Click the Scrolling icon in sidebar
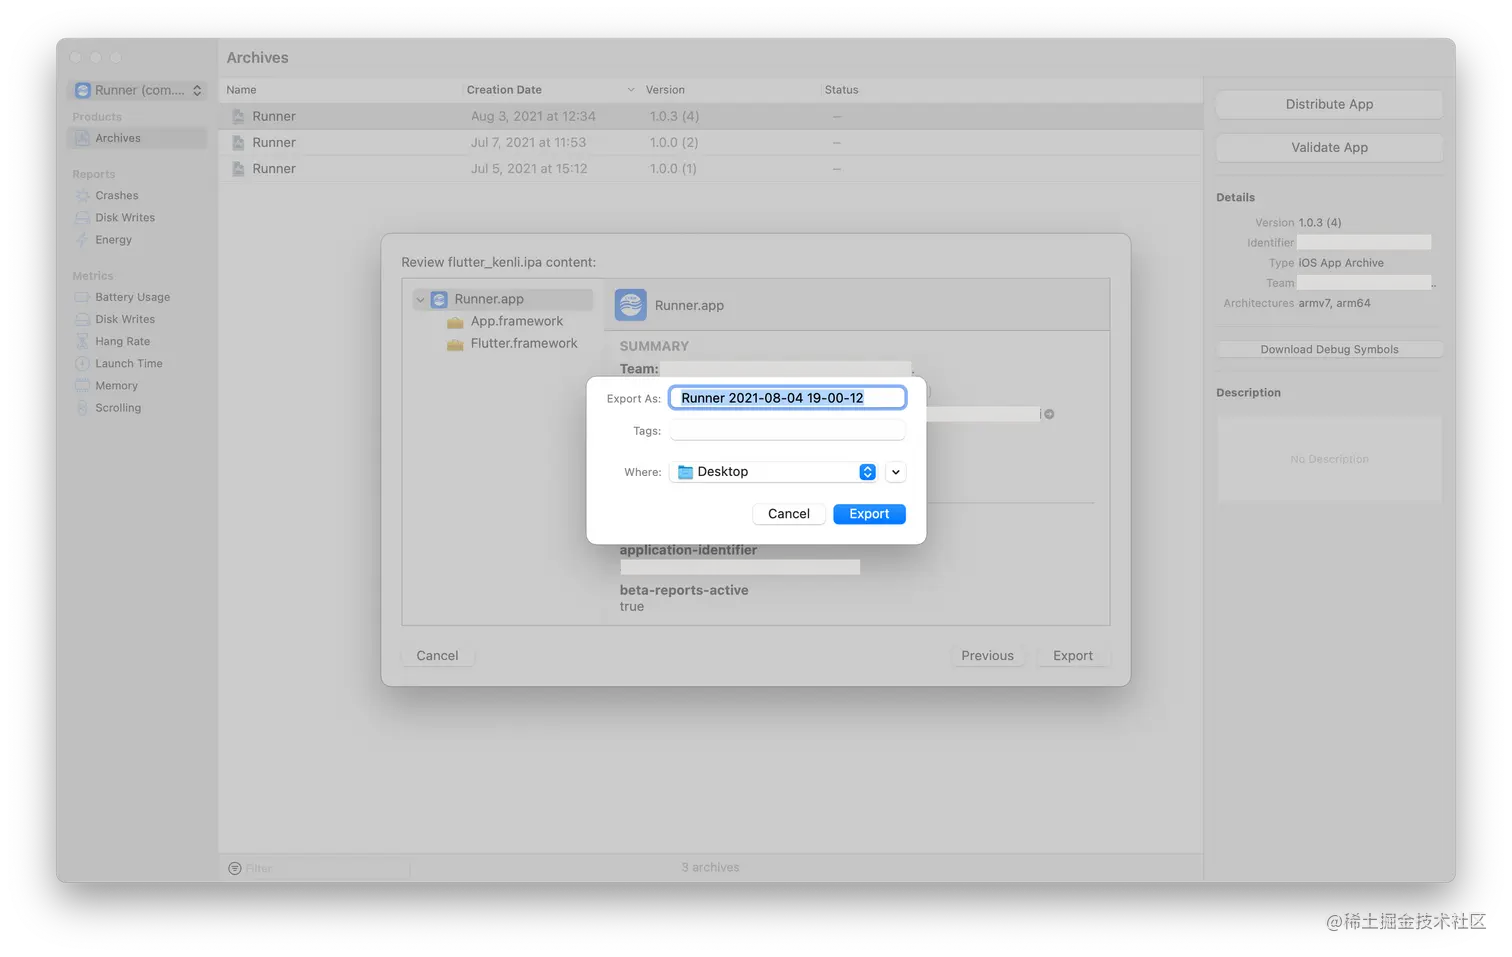The width and height of the screenshot is (1512, 957). pyautogui.click(x=82, y=408)
